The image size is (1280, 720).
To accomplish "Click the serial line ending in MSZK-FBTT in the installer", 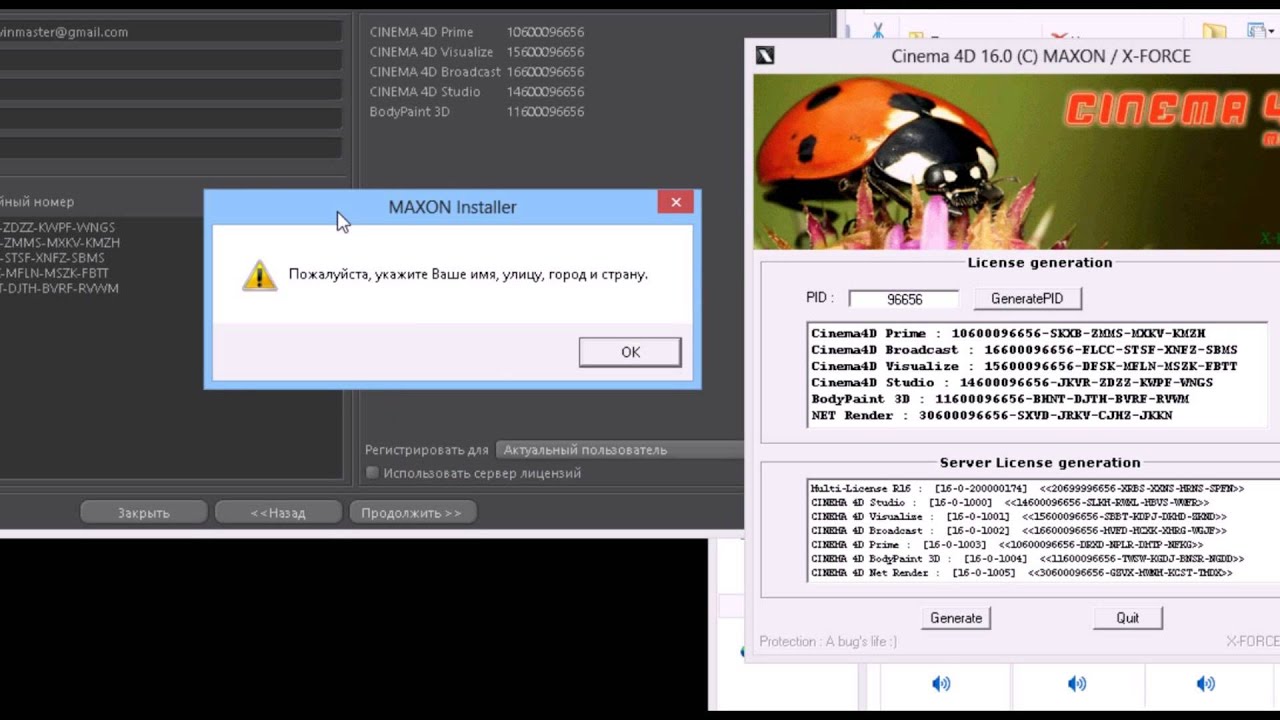I will click(x=55, y=273).
